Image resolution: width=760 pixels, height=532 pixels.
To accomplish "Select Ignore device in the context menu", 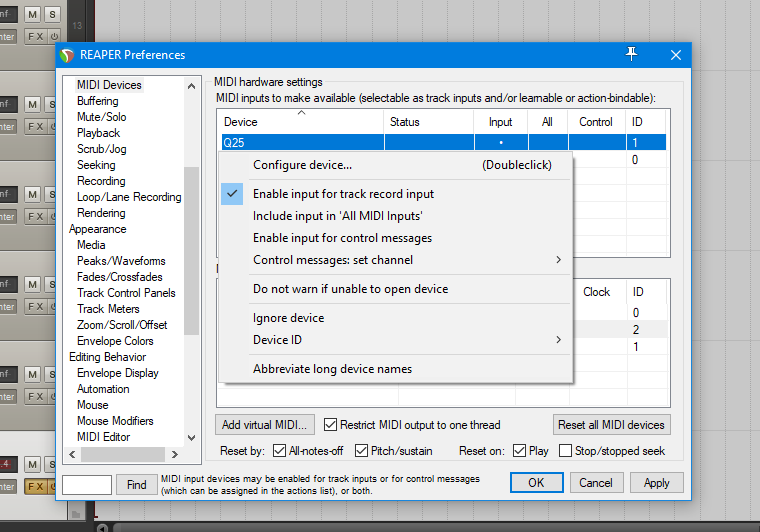I will 288,318.
